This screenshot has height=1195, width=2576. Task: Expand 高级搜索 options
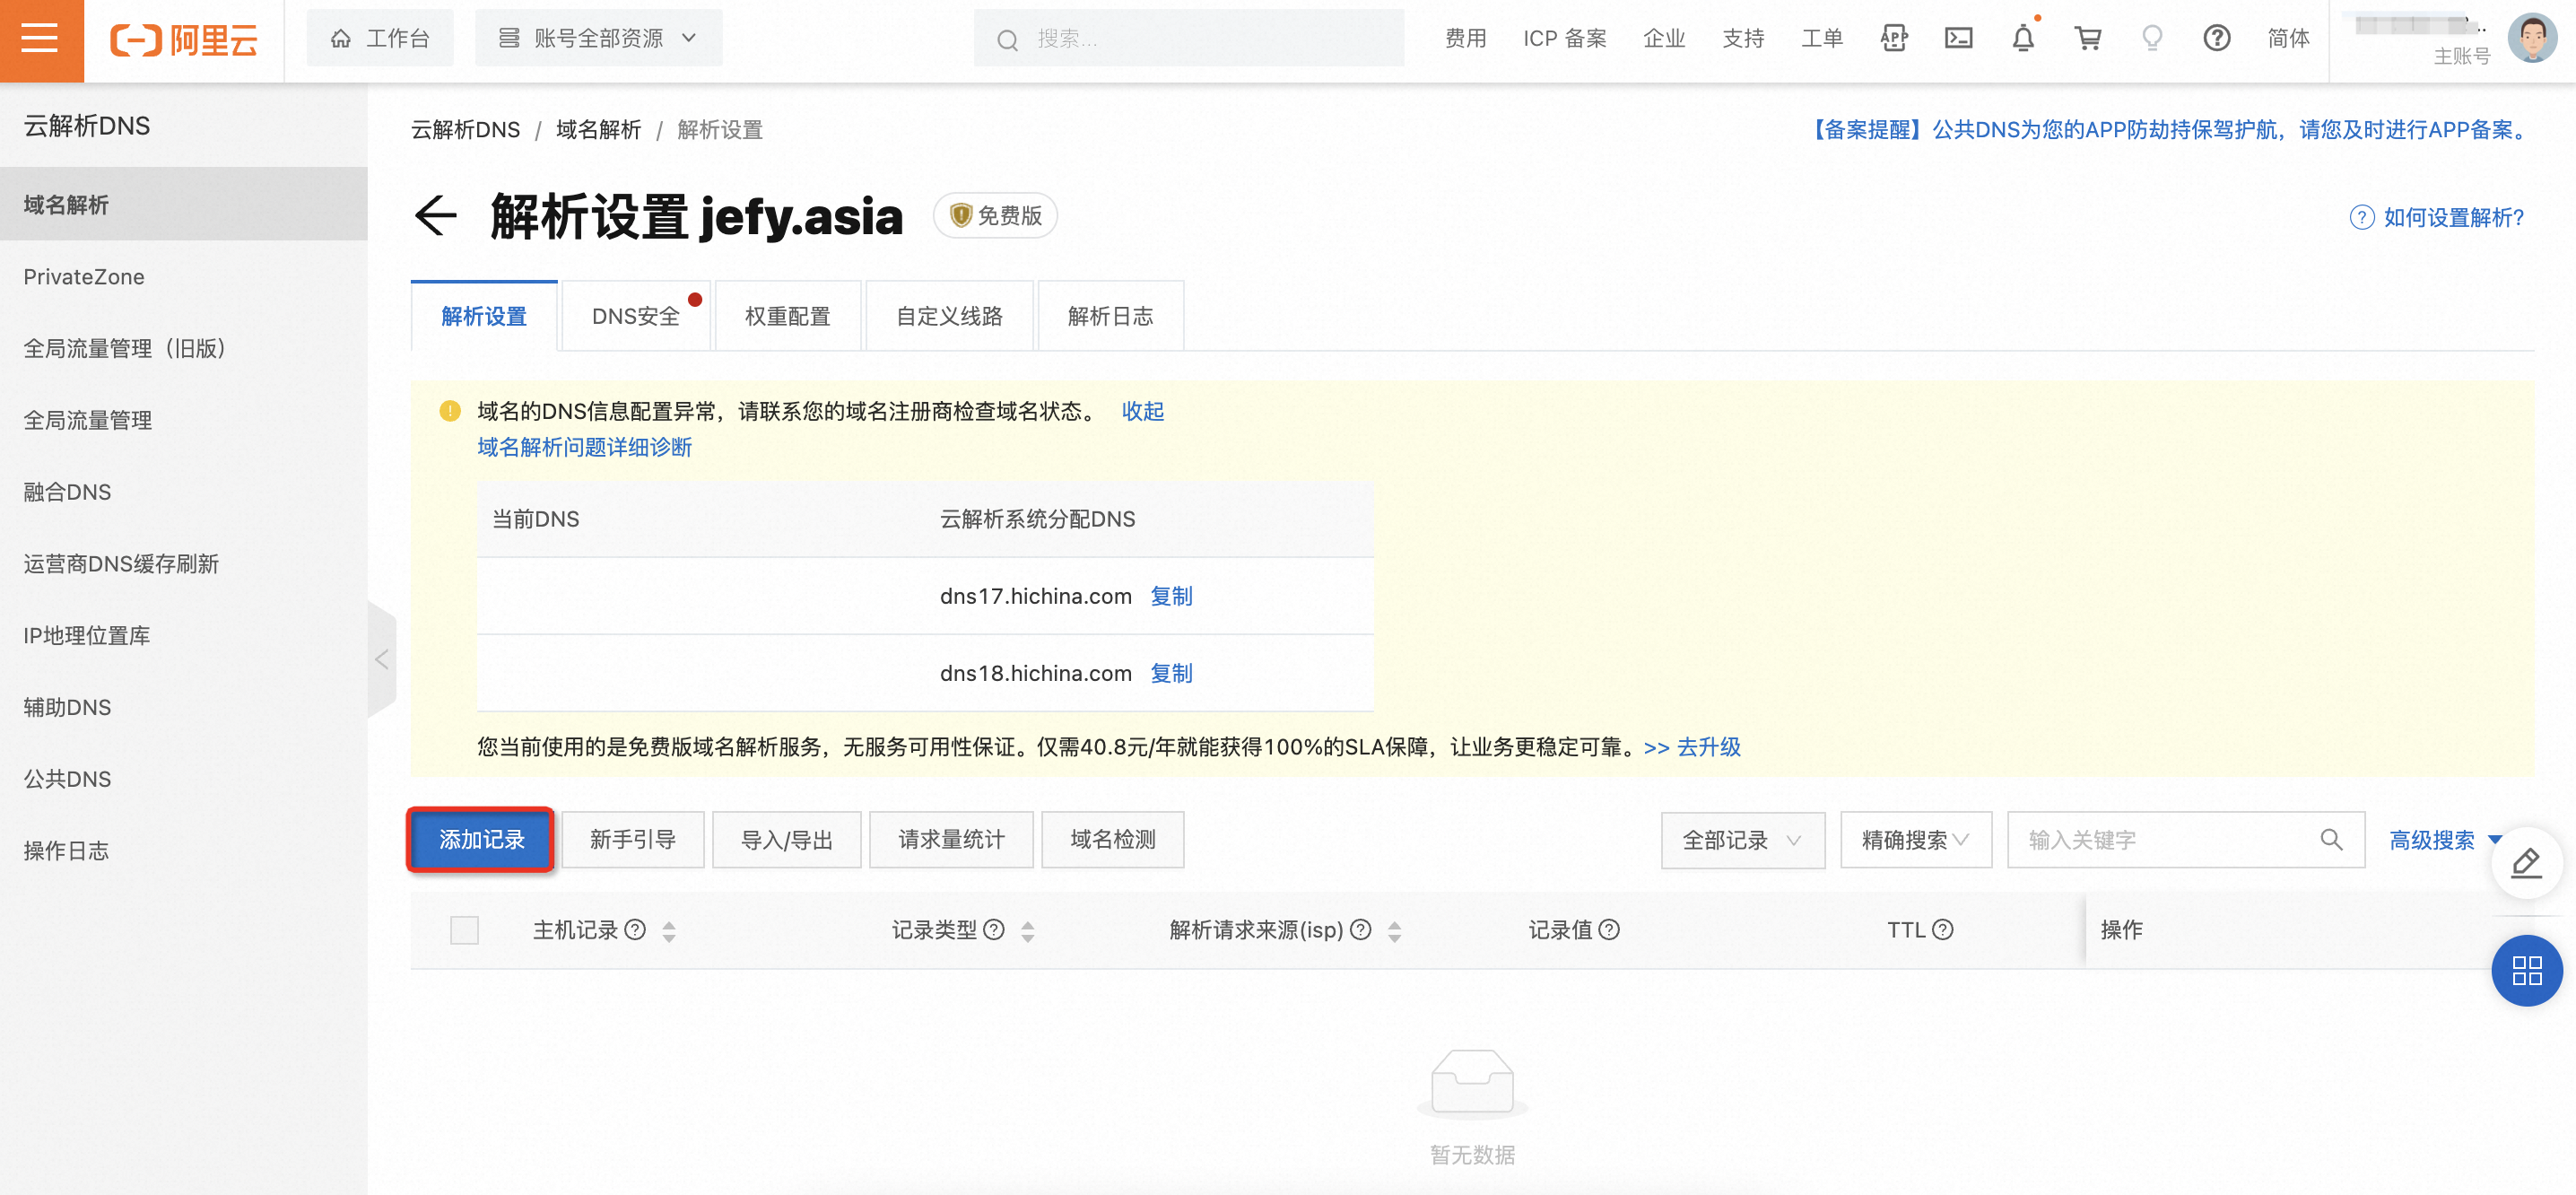click(2445, 840)
